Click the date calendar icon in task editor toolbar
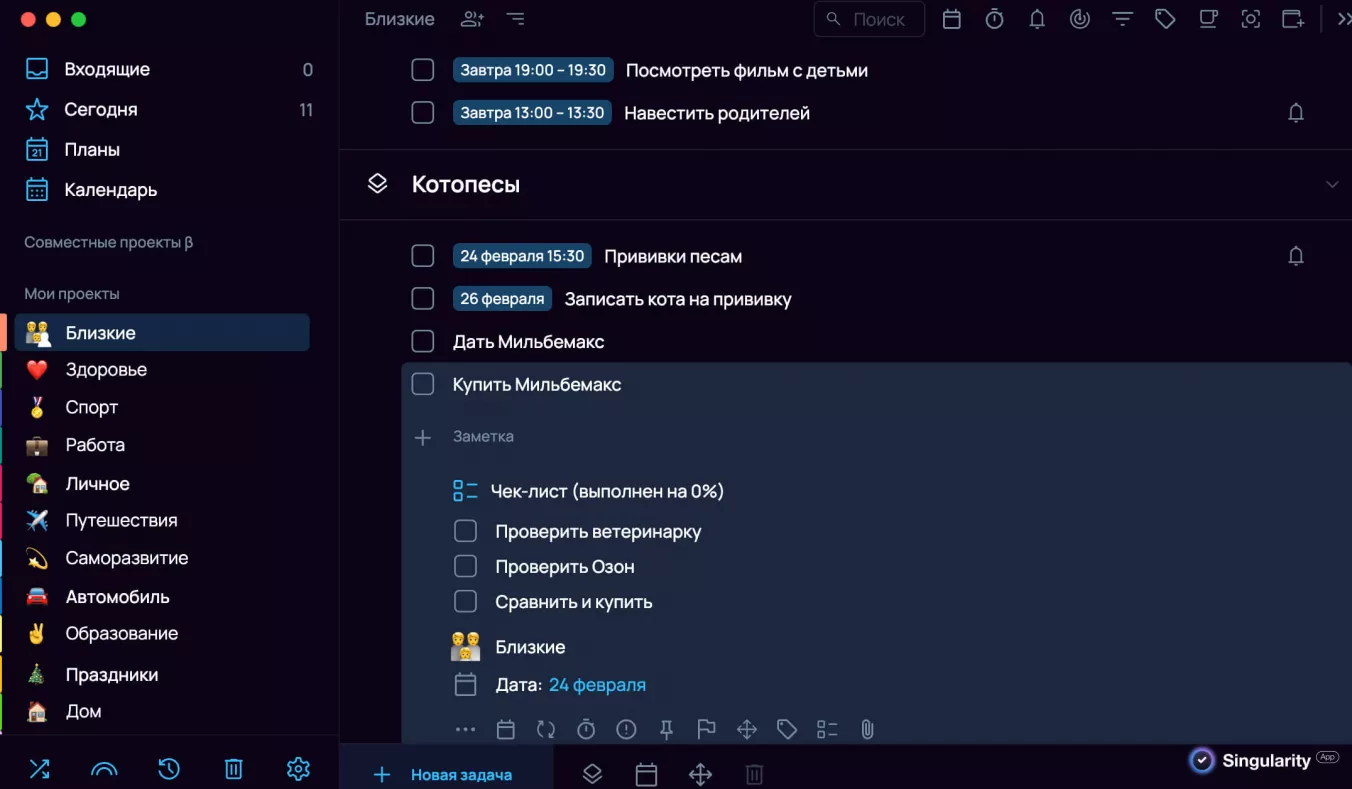 [506, 730]
